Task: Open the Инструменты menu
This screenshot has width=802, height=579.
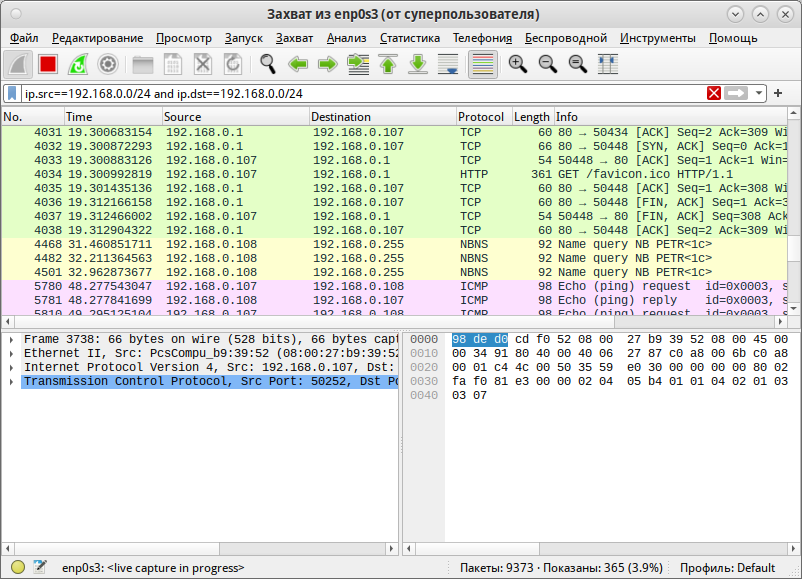Action: (x=658, y=38)
